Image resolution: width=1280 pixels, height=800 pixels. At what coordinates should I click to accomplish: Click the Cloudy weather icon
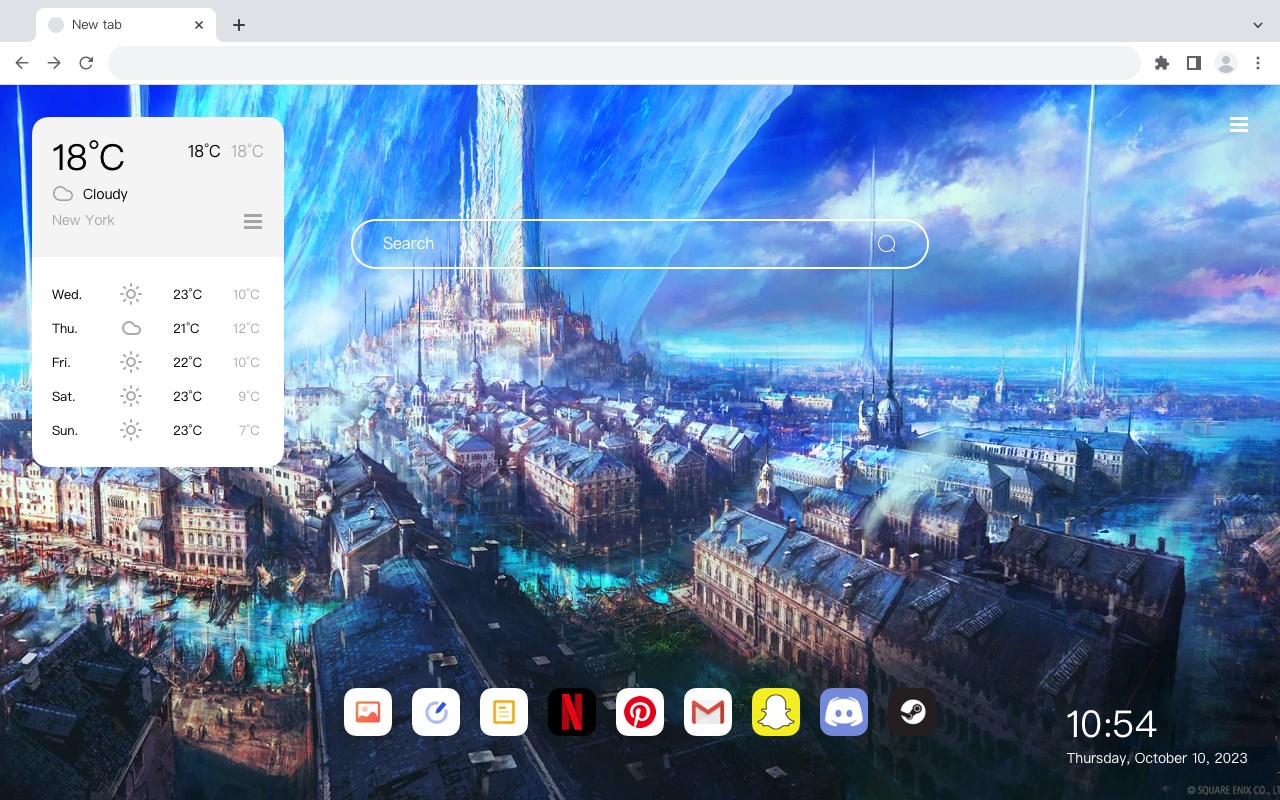[x=63, y=194]
